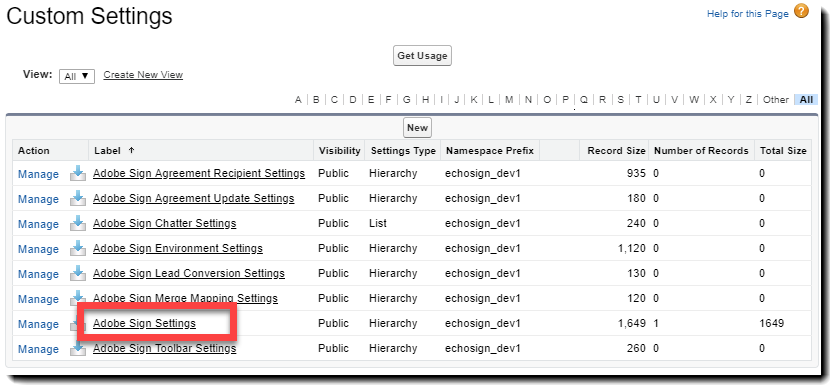Click the Record Size column header
The image size is (830, 385).
(616, 150)
